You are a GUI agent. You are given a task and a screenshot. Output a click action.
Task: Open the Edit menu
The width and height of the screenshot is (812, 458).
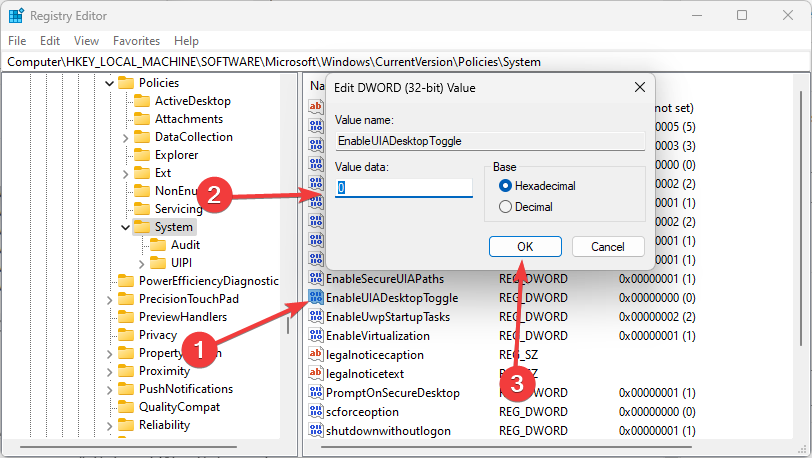50,41
